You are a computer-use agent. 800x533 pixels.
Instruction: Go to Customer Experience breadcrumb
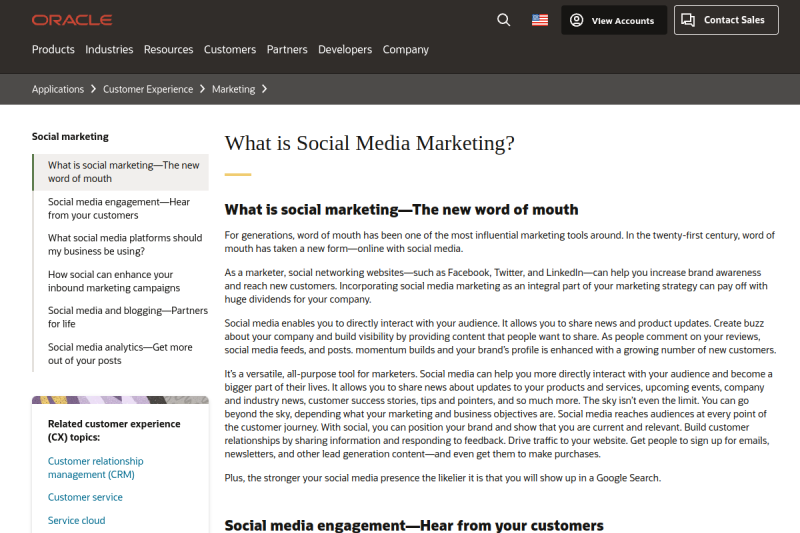pos(148,89)
